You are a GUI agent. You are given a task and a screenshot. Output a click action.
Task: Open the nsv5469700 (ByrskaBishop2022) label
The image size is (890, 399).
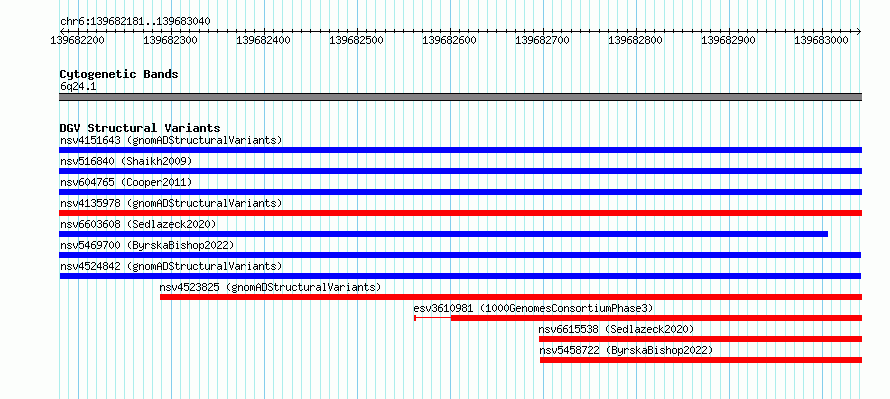[x=147, y=245]
